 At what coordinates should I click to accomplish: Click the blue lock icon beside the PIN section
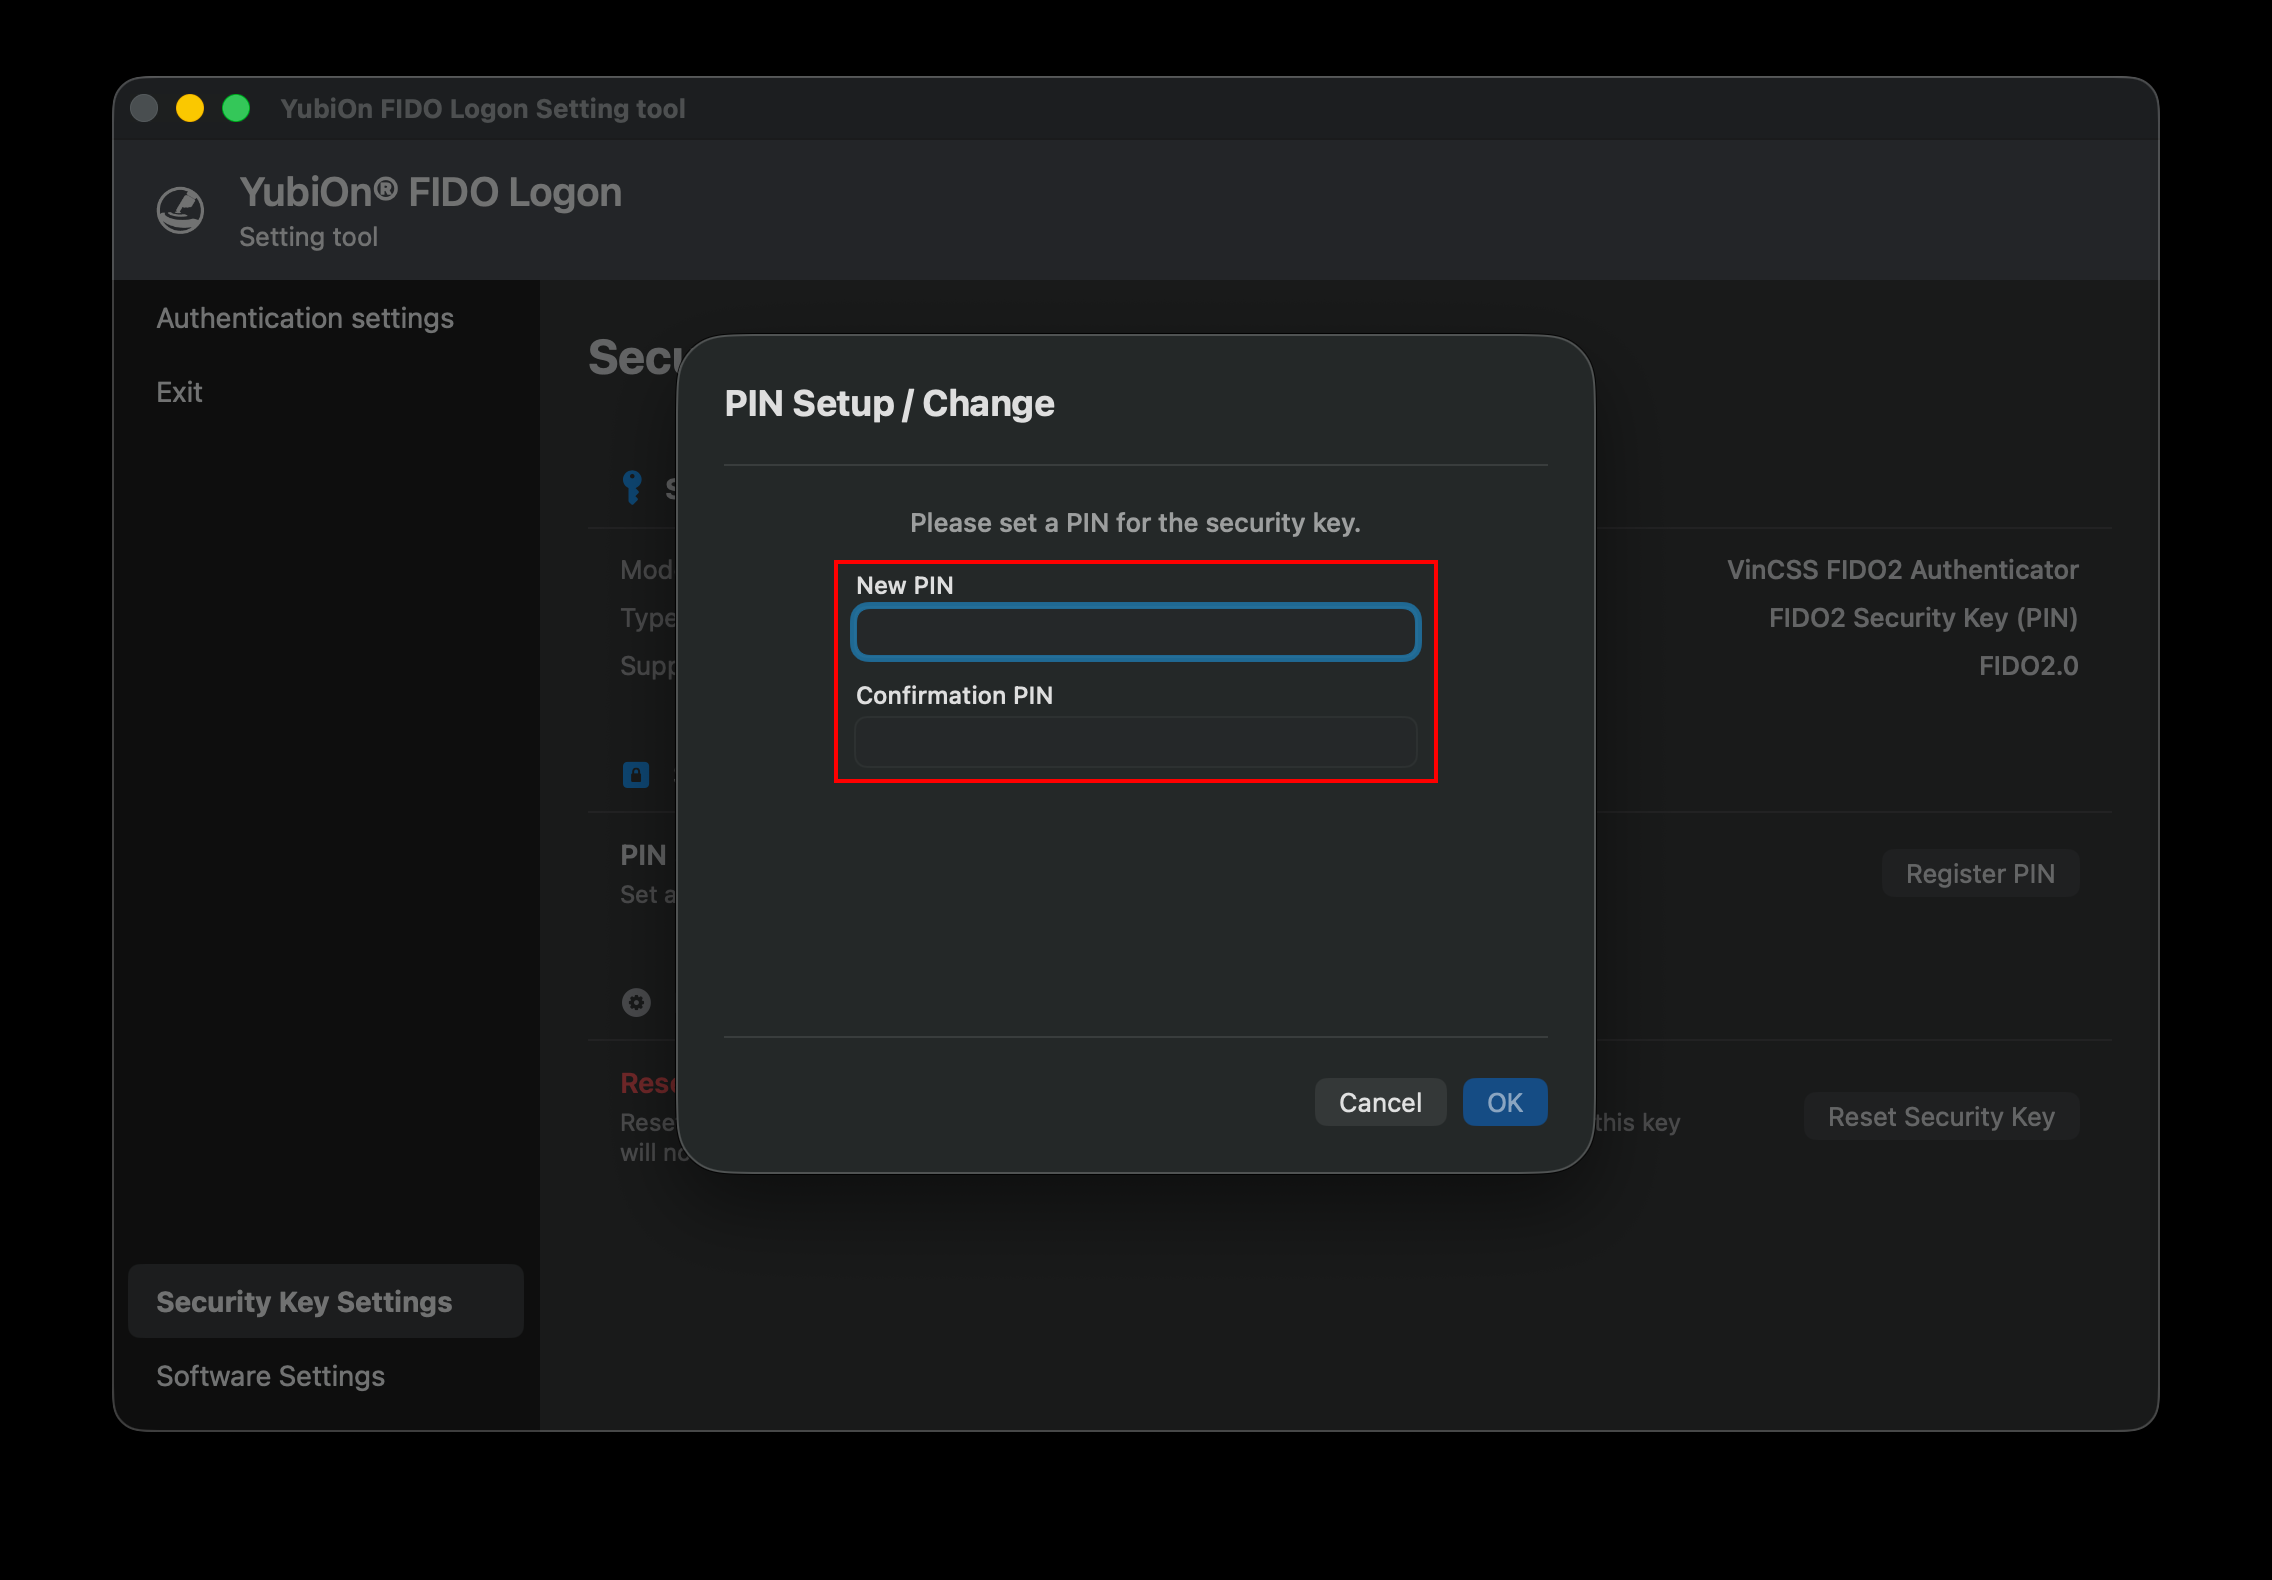point(636,774)
